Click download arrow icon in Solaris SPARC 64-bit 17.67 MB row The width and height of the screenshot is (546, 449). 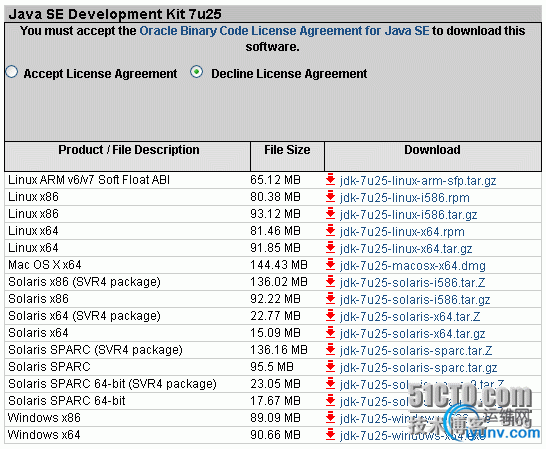click(330, 401)
